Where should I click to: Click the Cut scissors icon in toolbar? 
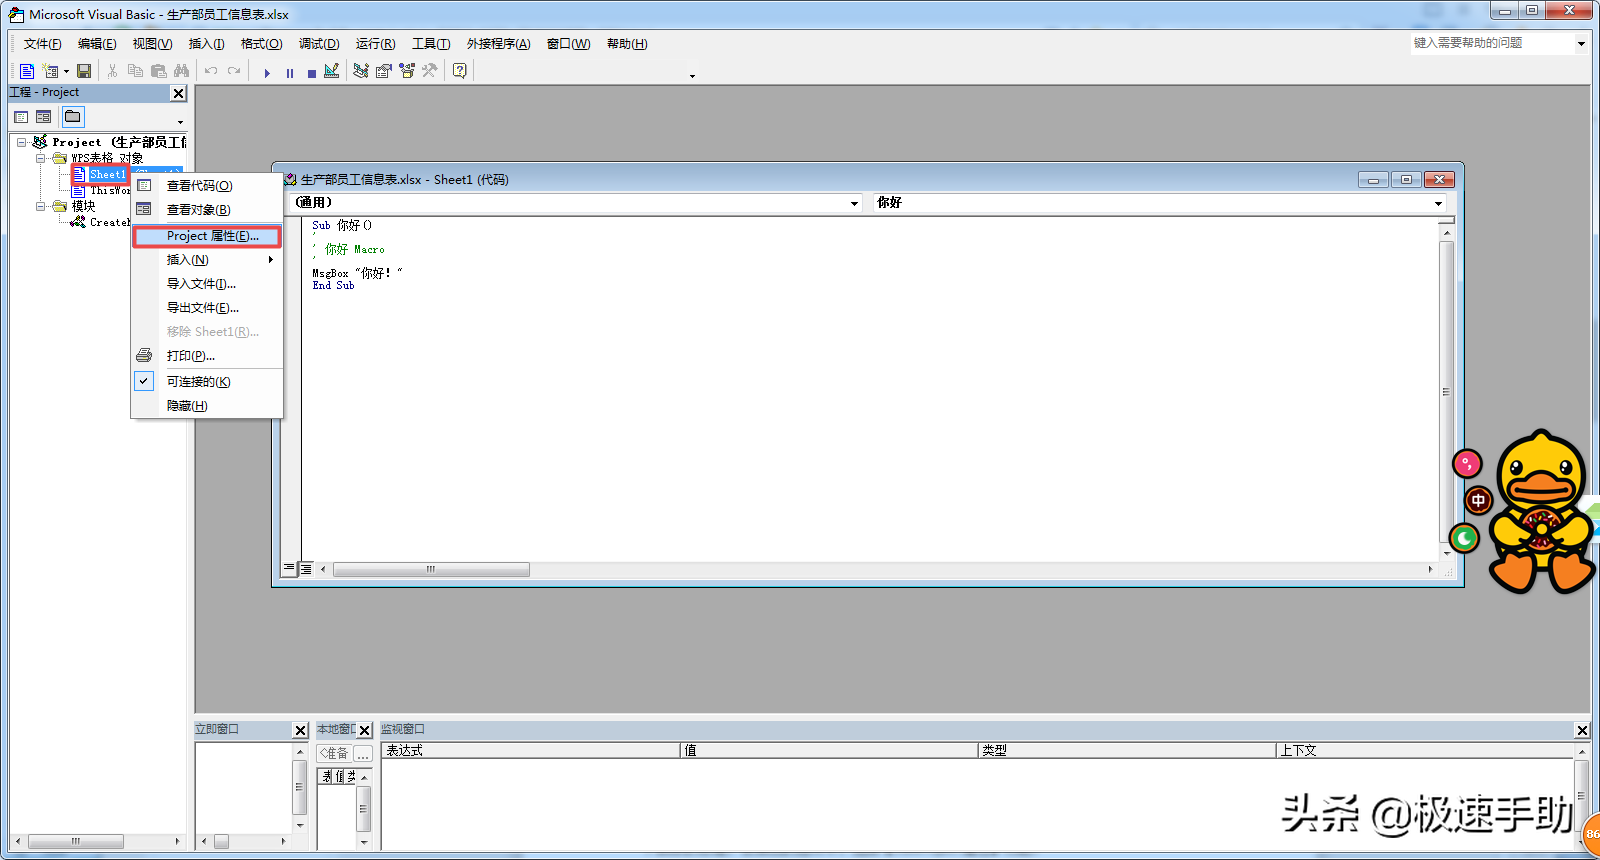tap(112, 71)
